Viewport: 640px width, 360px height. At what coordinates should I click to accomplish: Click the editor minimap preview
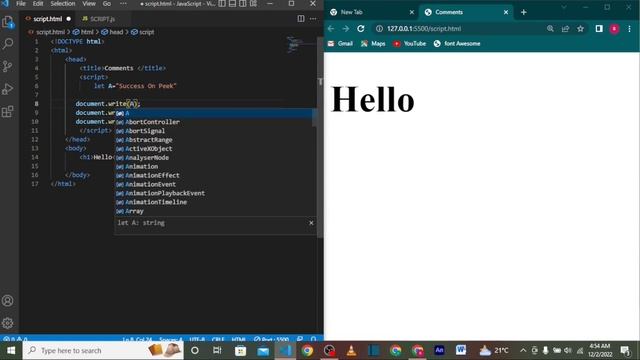(295, 45)
